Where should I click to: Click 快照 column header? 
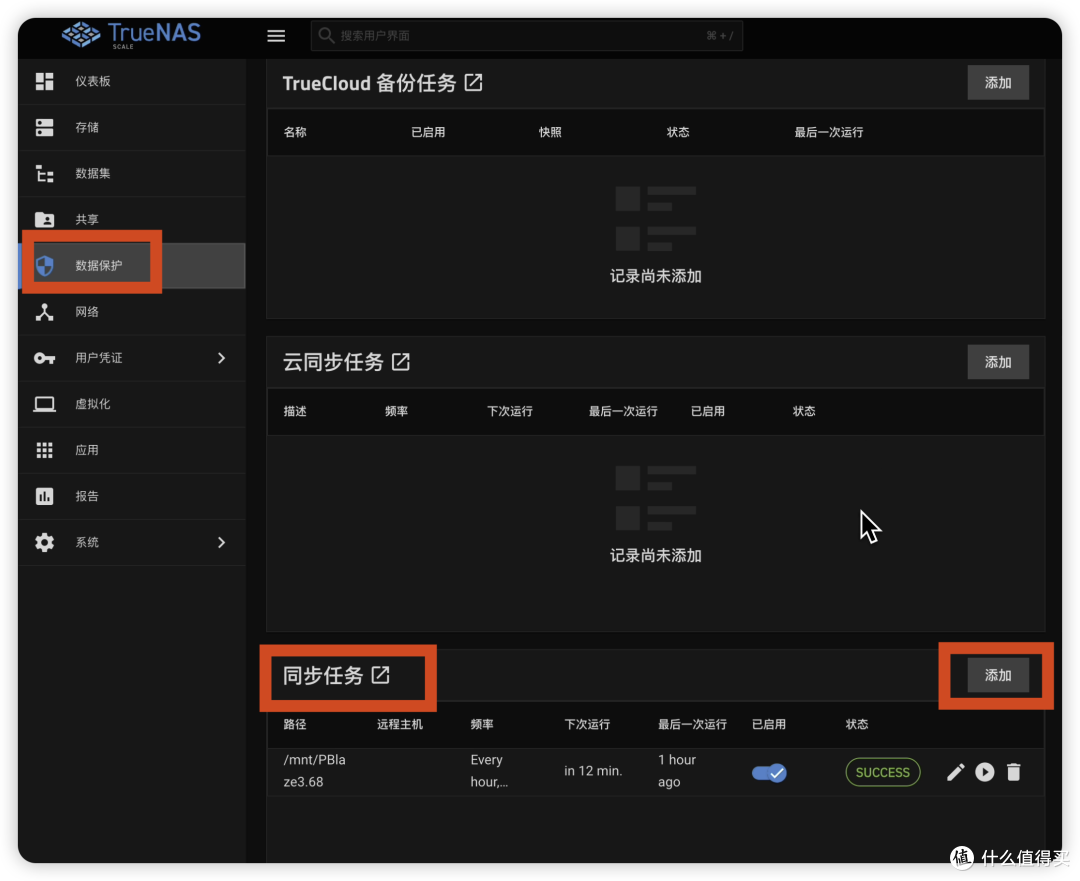tap(550, 132)
